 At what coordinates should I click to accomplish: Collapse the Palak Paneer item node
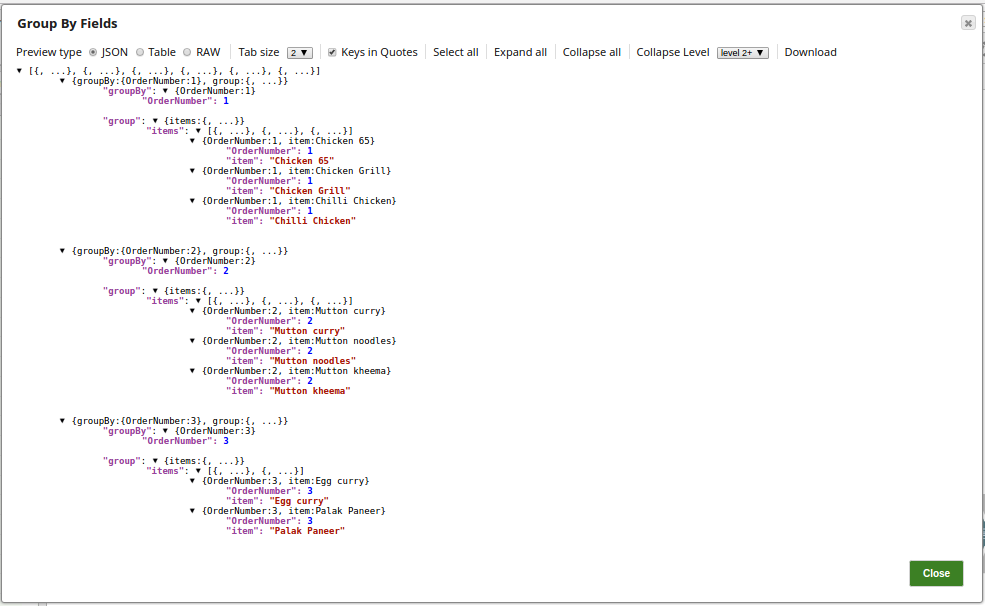(193, 511)
